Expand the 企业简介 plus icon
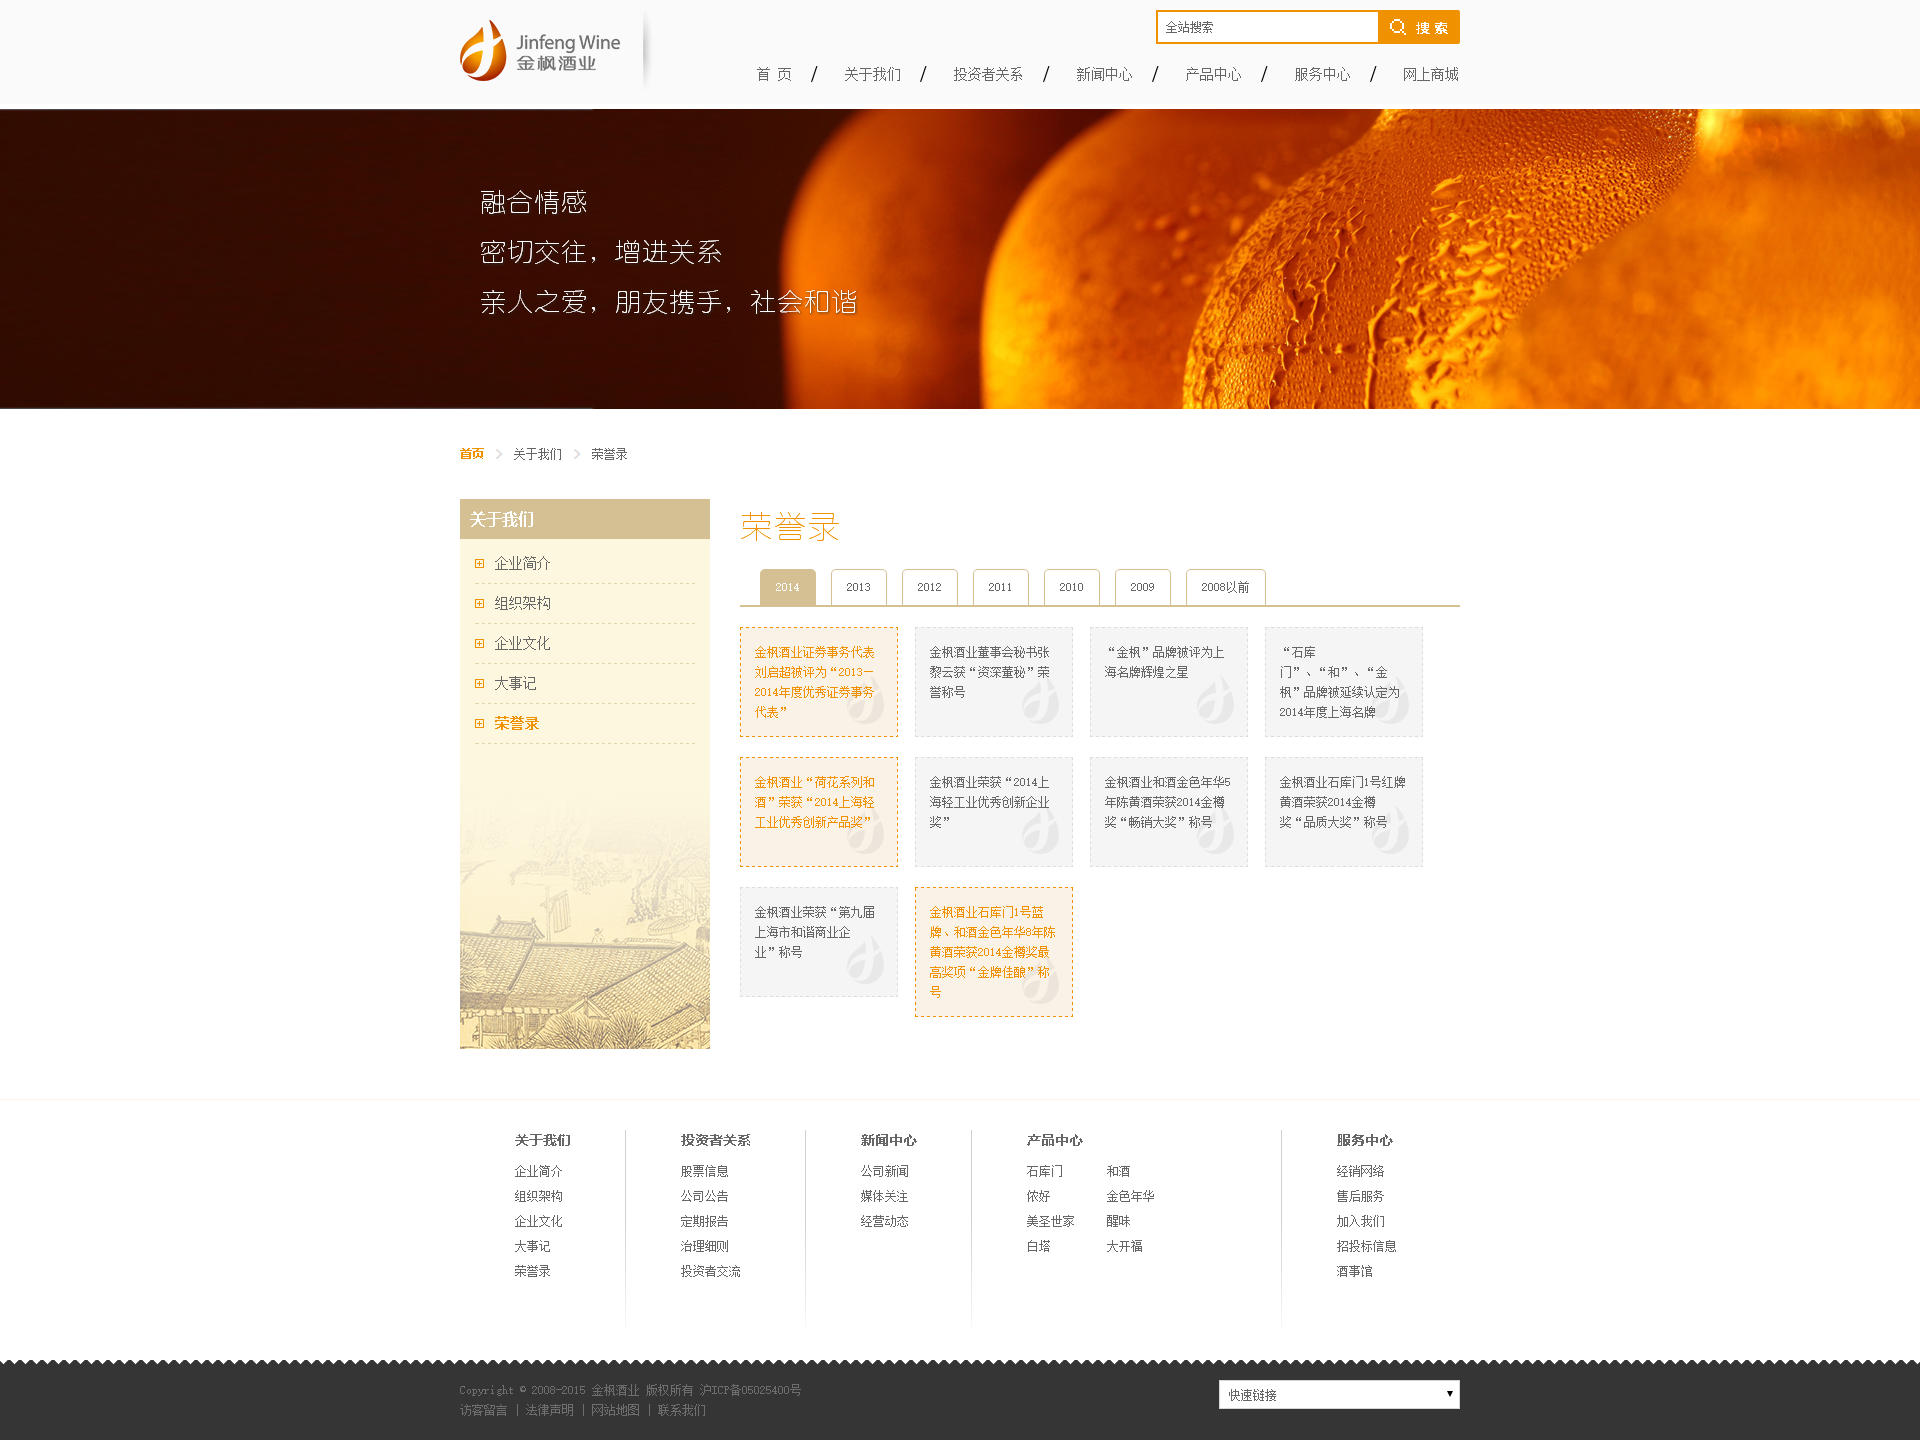 tap(479, 564)
